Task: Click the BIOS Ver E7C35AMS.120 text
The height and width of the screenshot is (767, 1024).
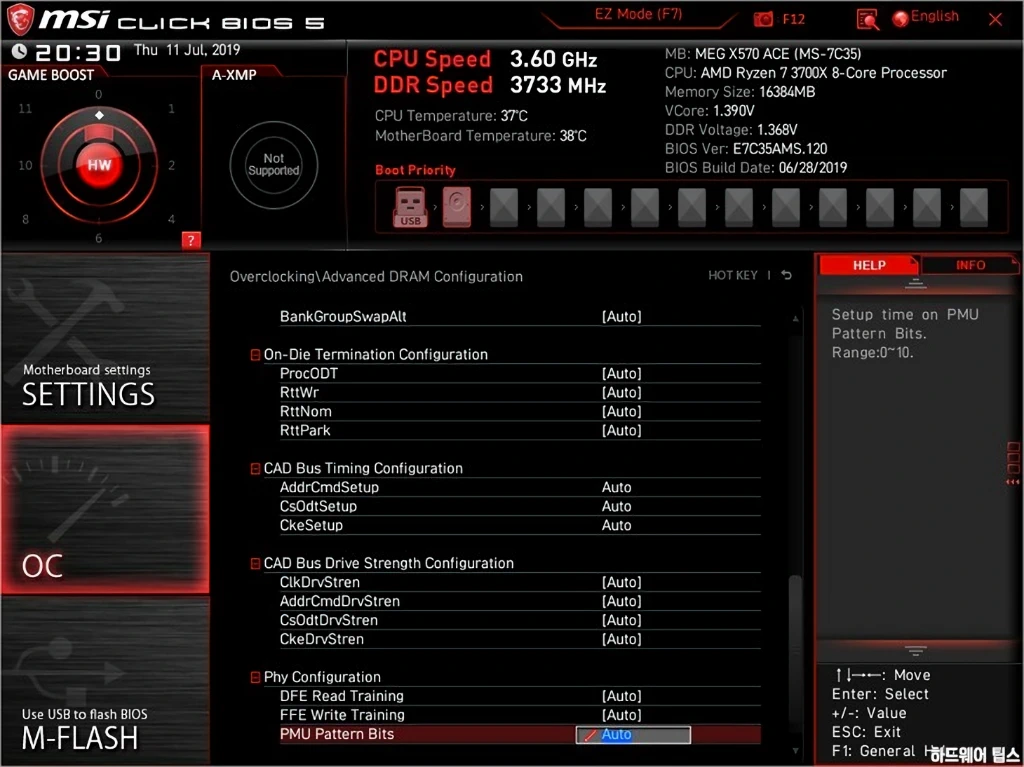Action: tap(746, 148)
